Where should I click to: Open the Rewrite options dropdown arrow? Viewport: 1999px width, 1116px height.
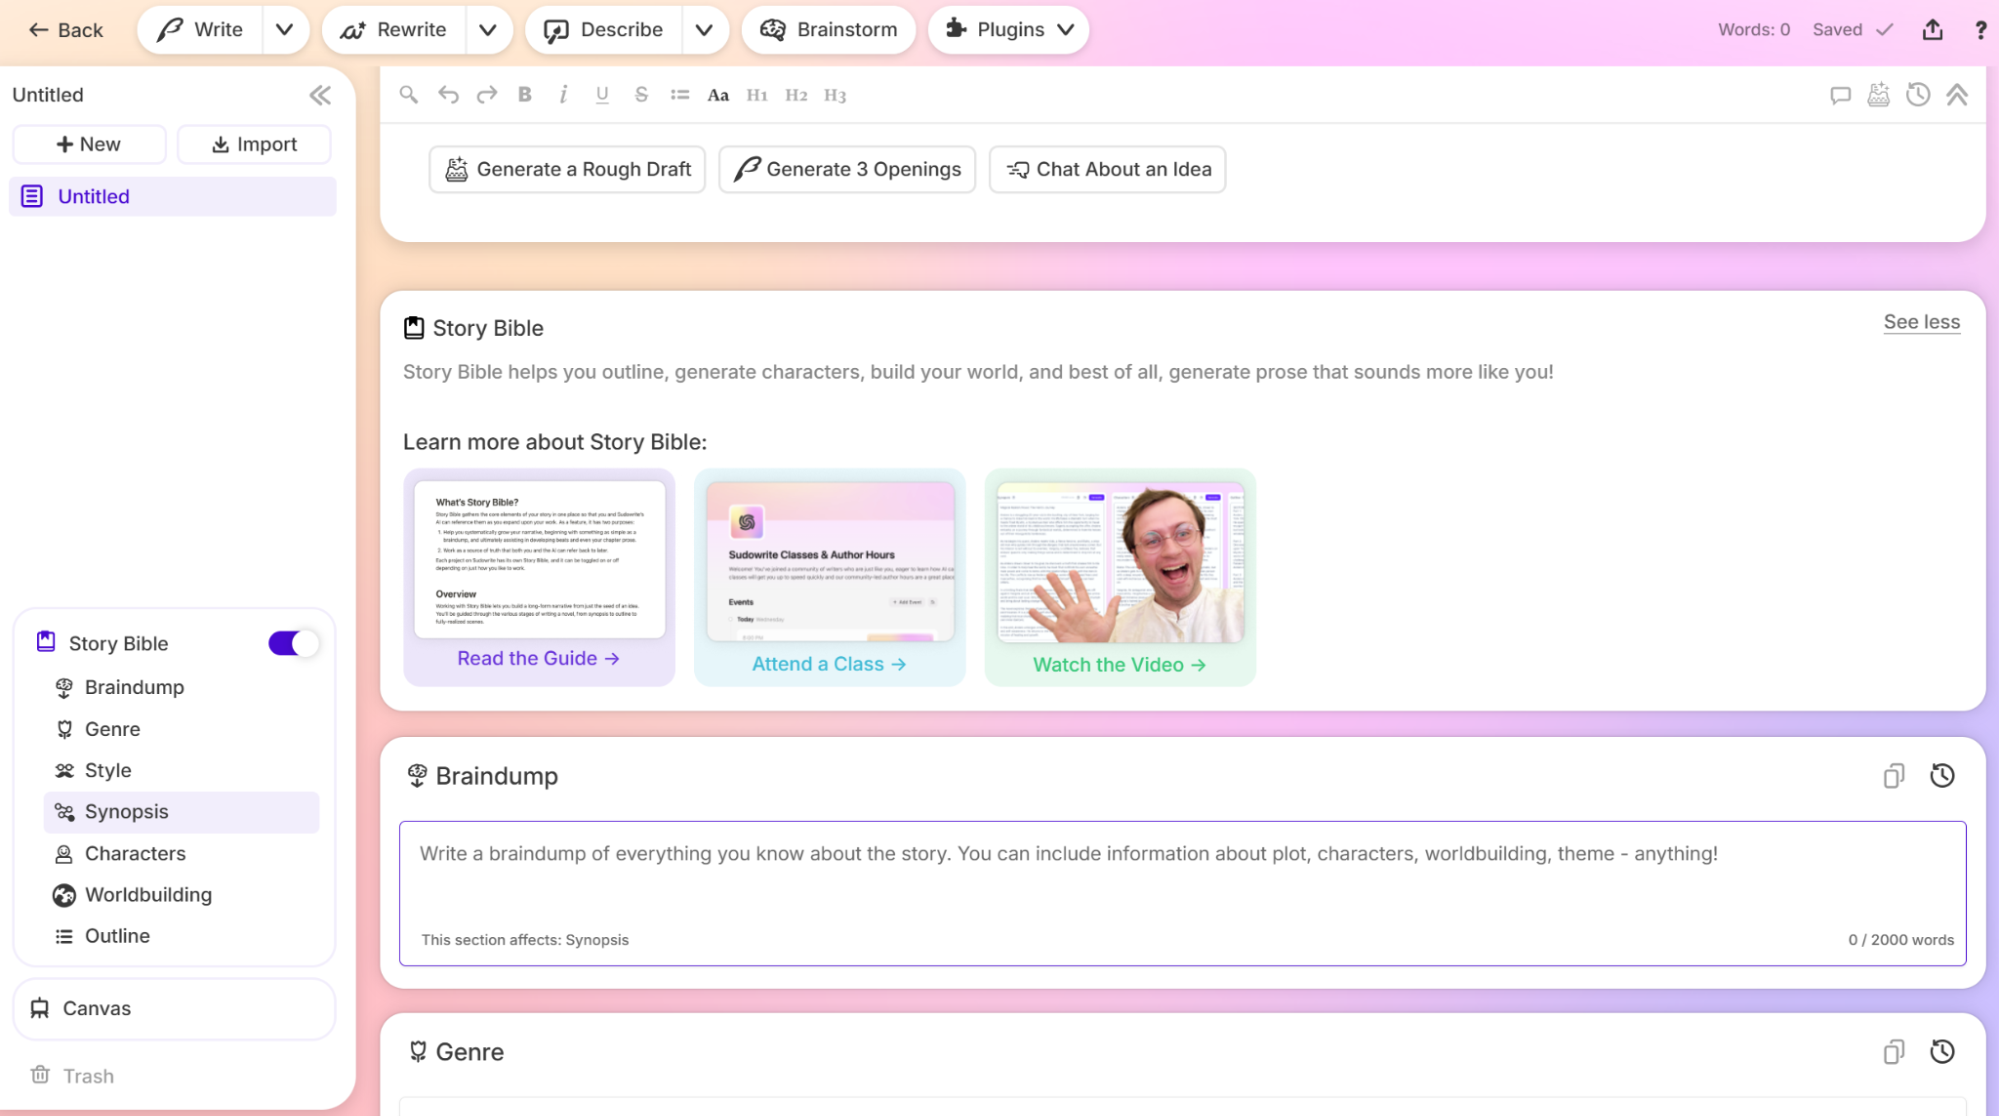click(488, 30)
